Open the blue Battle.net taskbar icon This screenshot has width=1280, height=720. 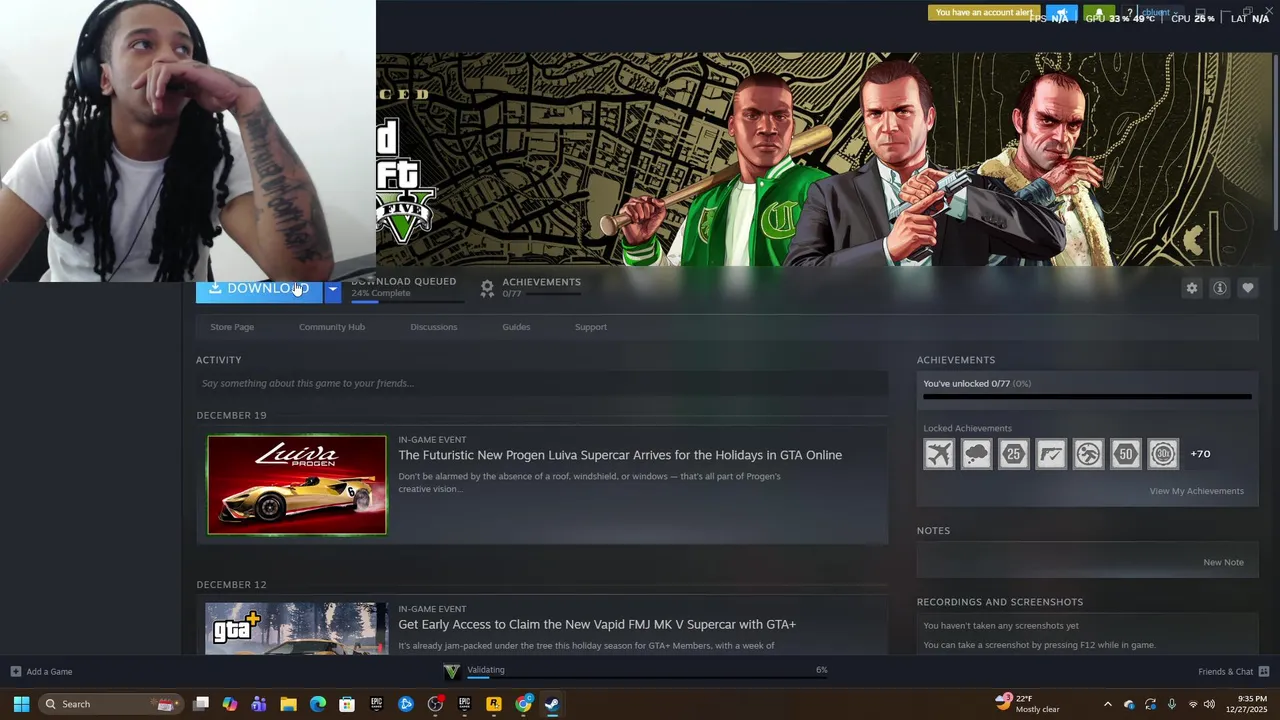pyautogui.click(x=406, y=704)
